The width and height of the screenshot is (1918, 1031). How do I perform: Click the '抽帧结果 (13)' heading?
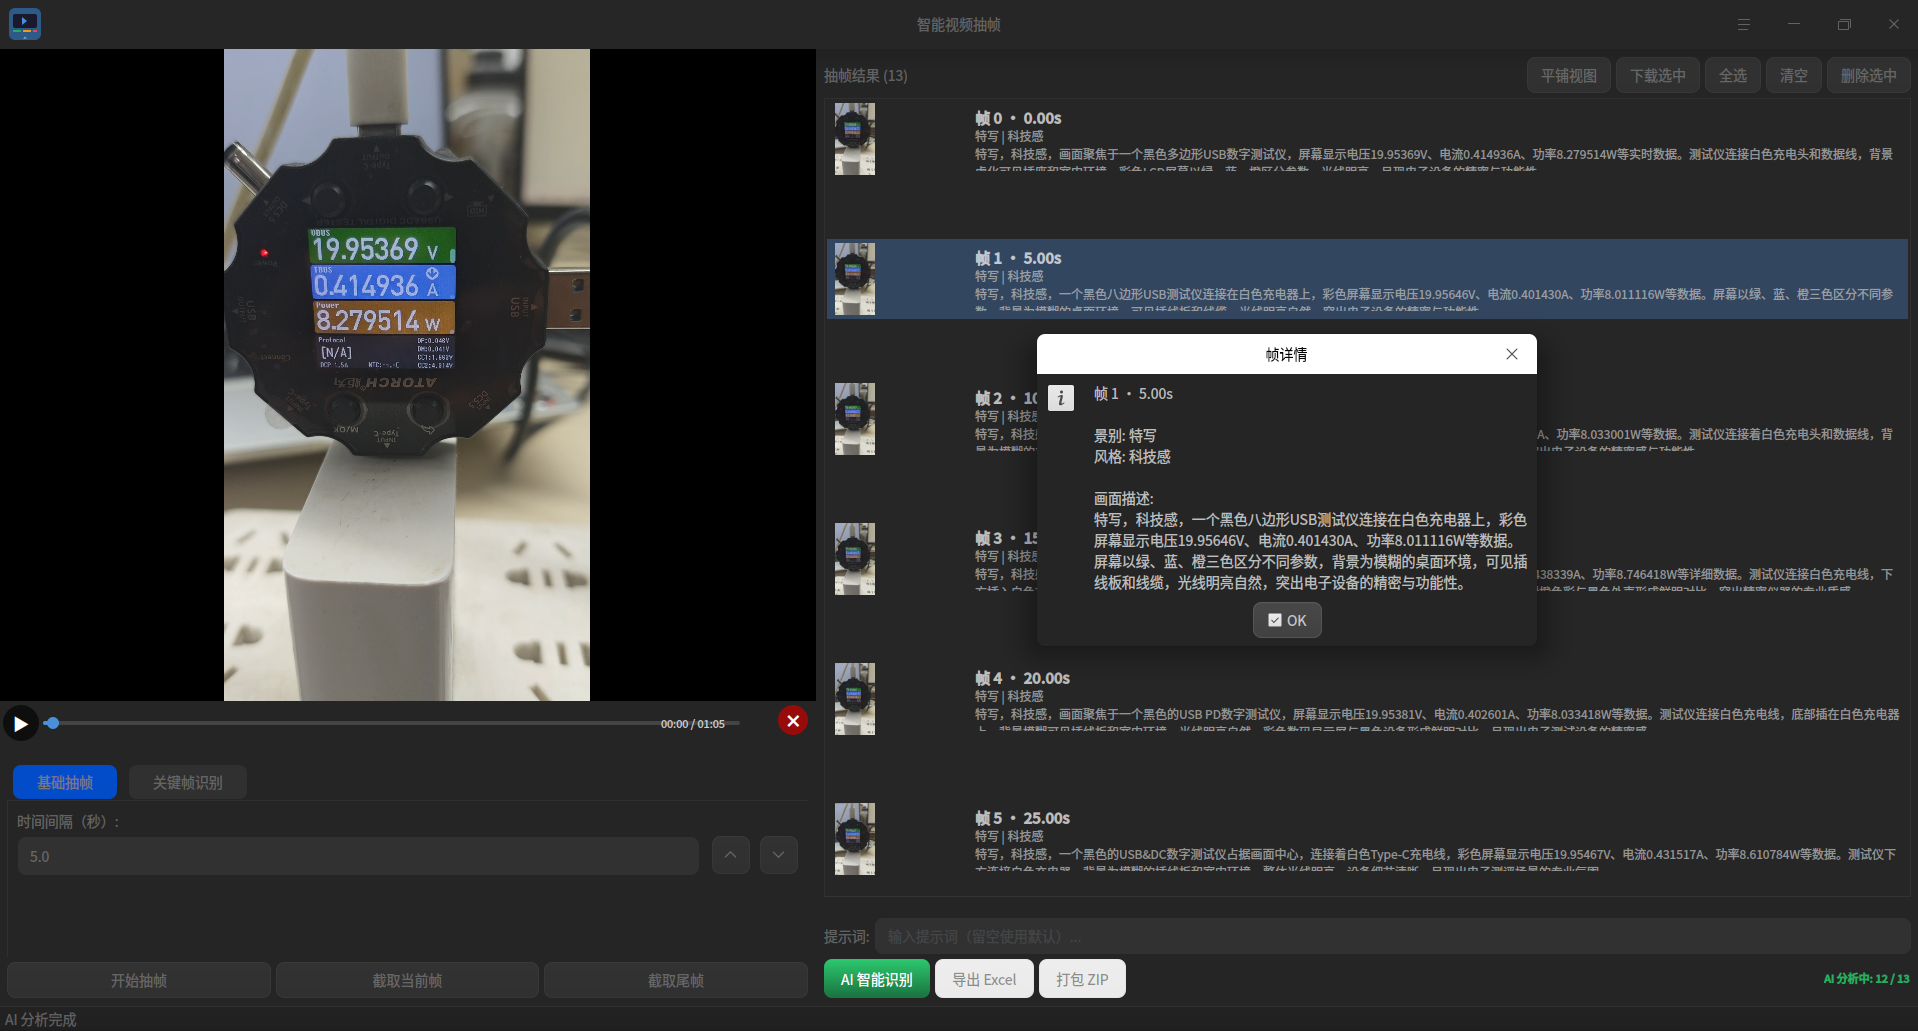(866, 76)
